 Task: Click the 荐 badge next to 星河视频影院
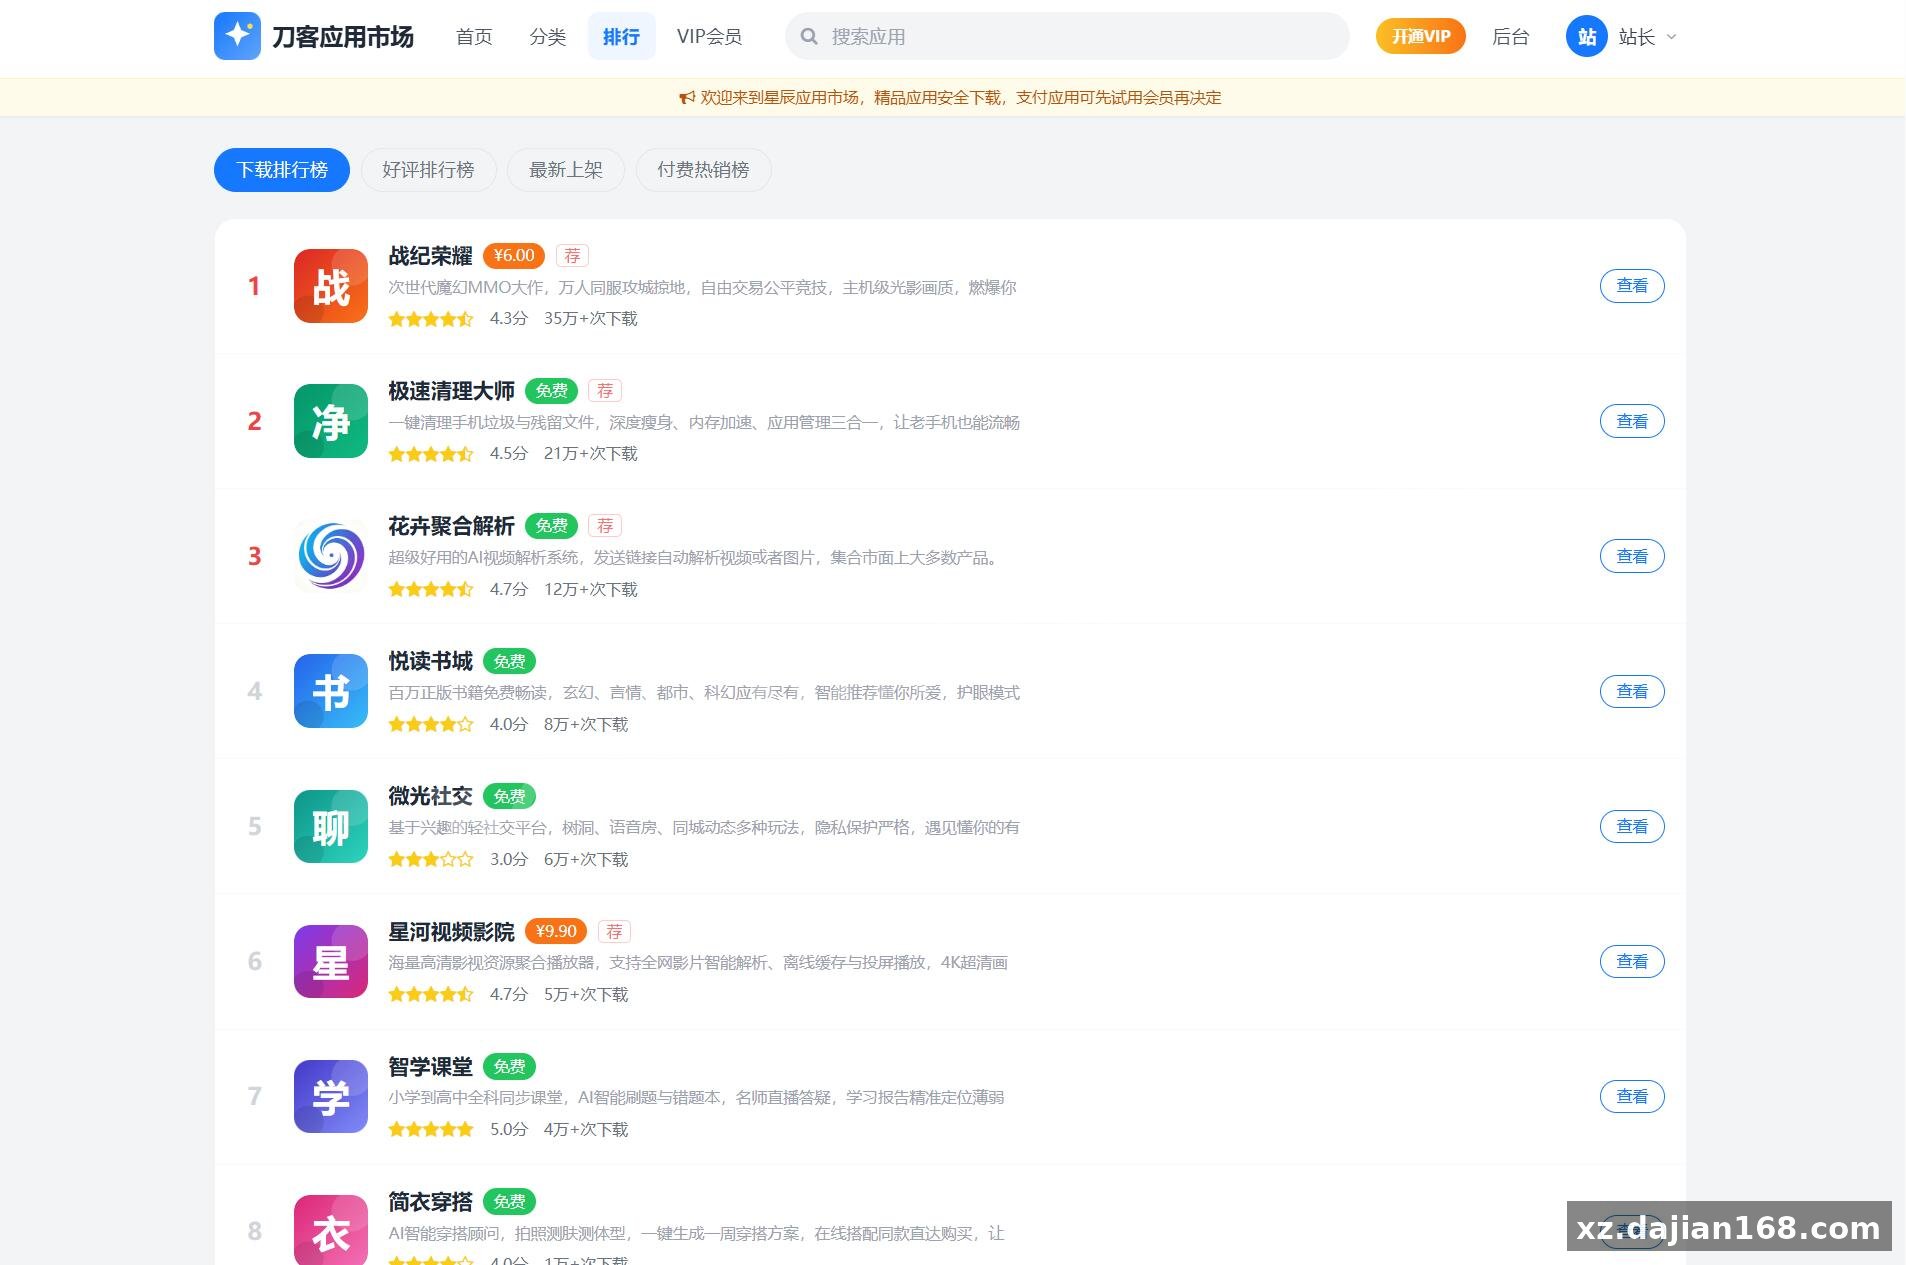614,931
